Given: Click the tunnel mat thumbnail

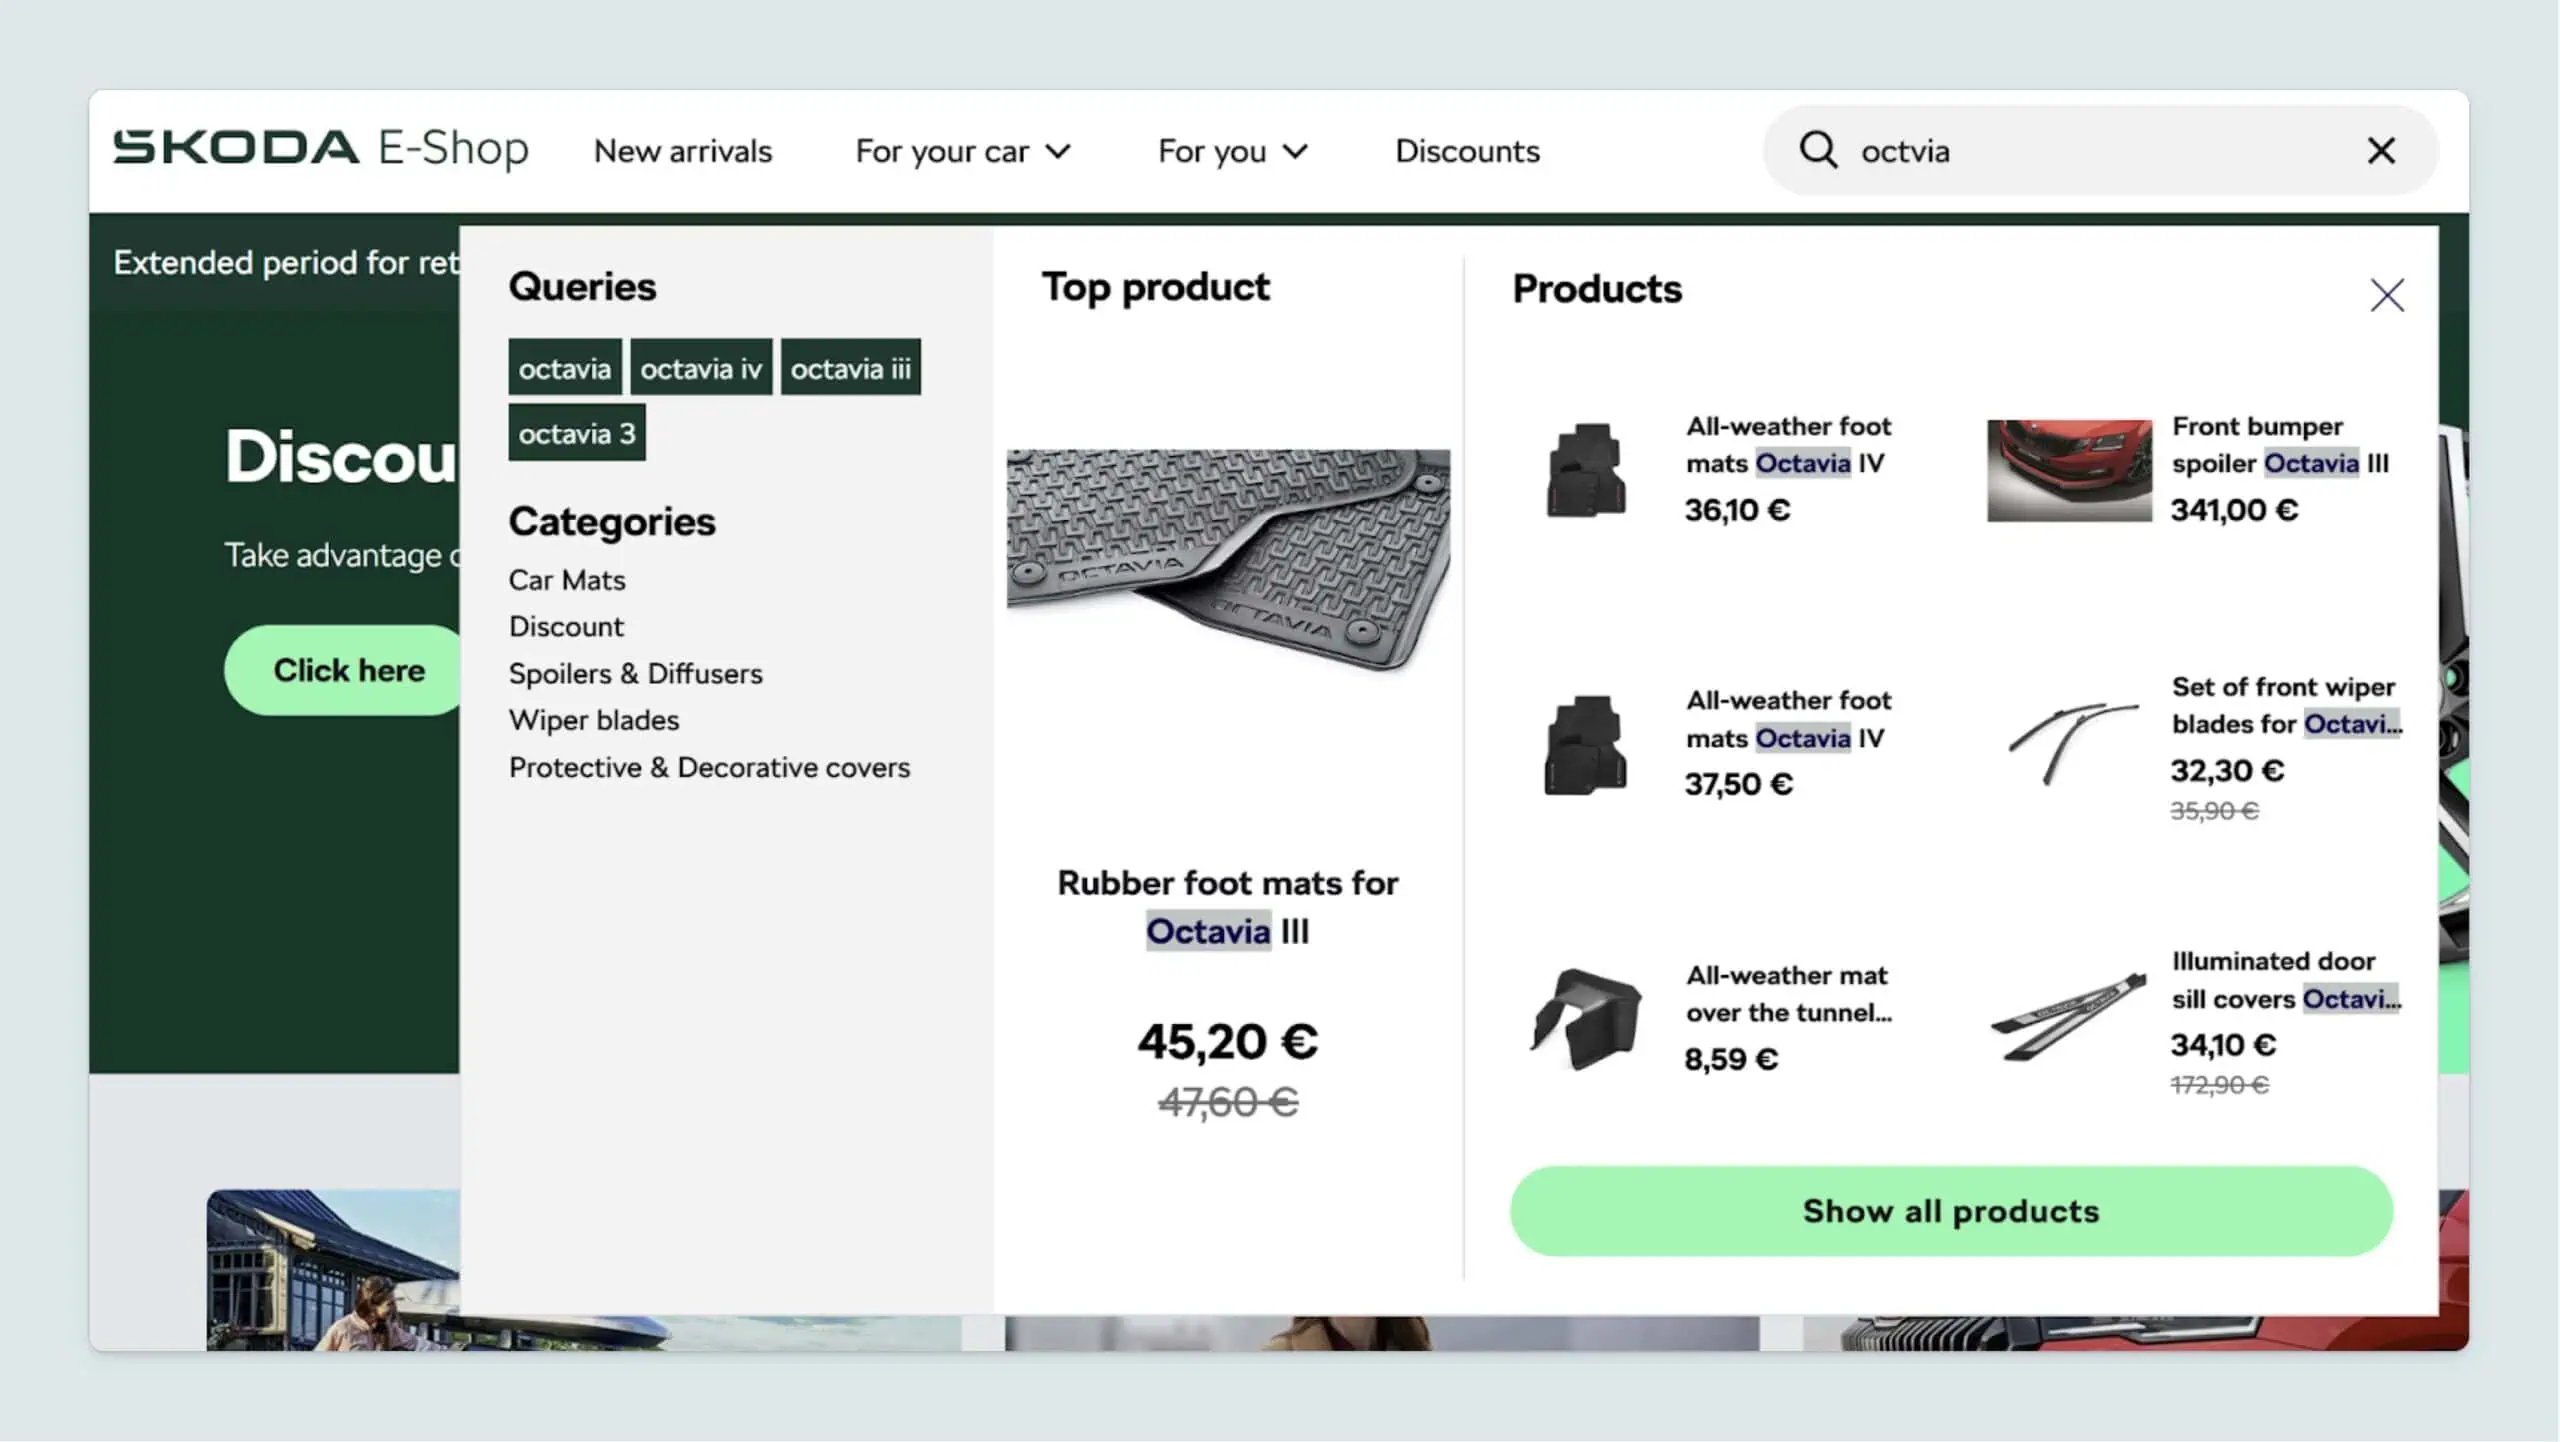Looking at the screenshot, I should (x=1586, y=1018).
